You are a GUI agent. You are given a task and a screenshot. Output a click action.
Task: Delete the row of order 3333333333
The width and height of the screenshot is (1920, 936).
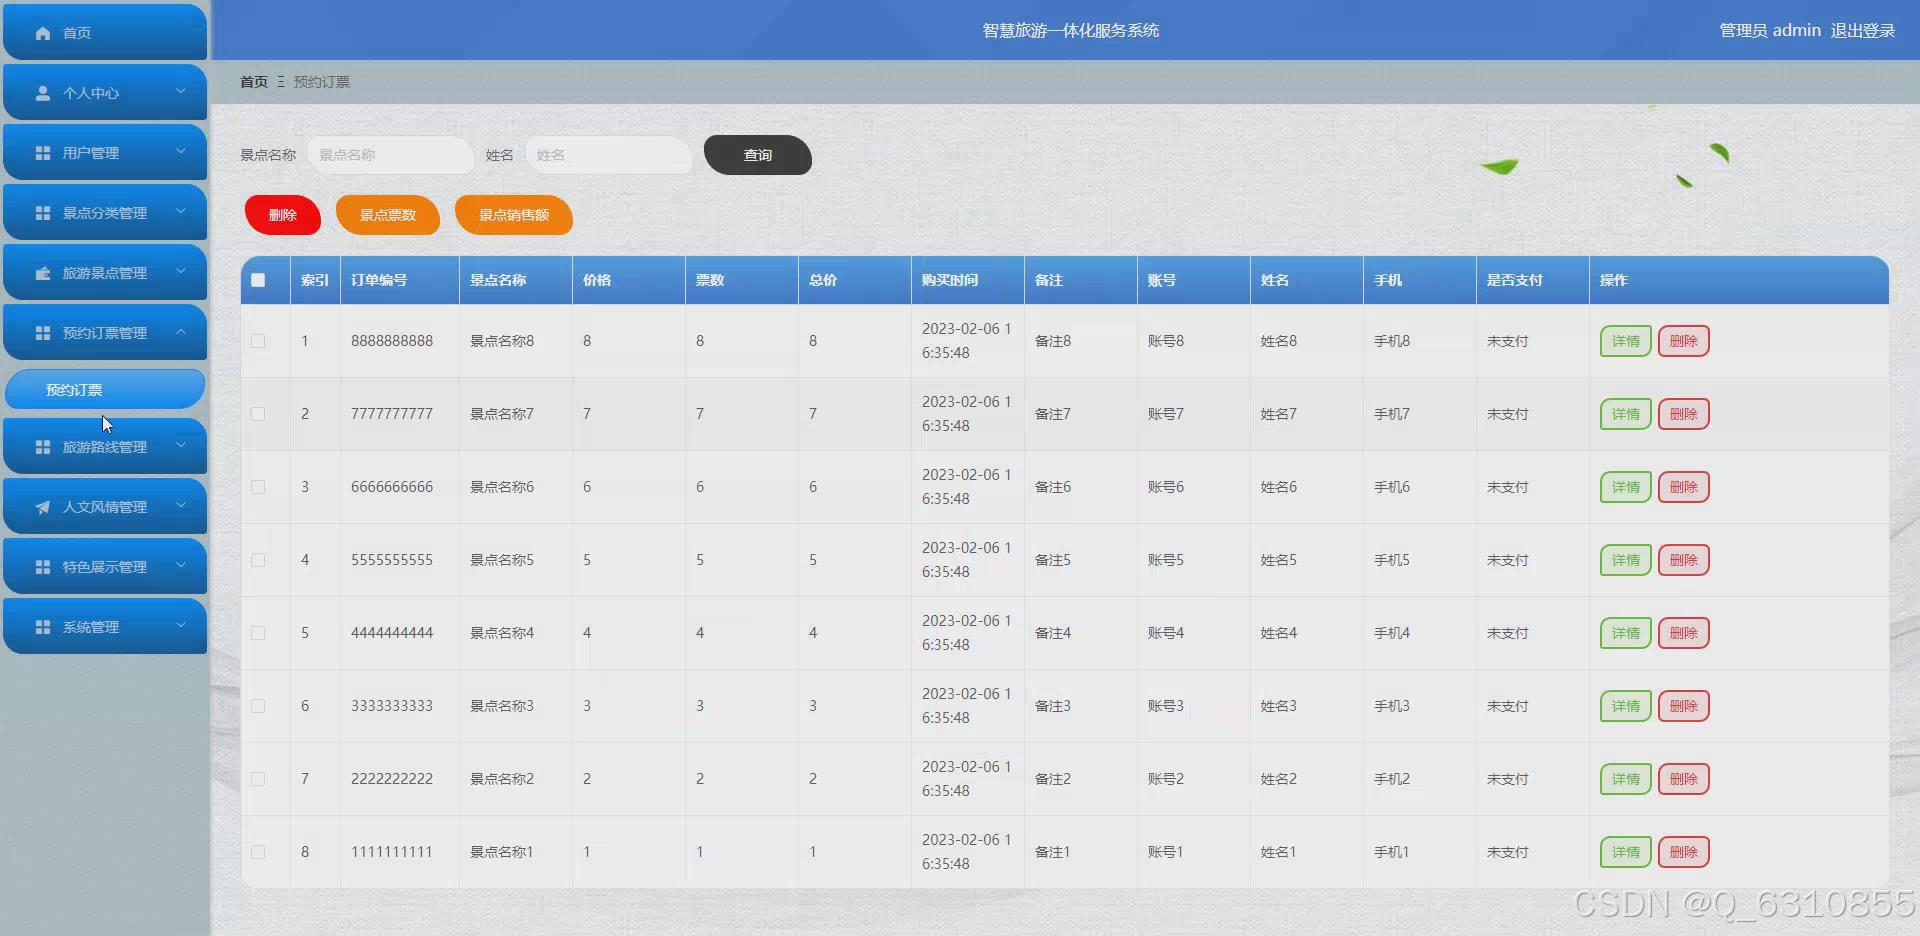coord(1684,706)
